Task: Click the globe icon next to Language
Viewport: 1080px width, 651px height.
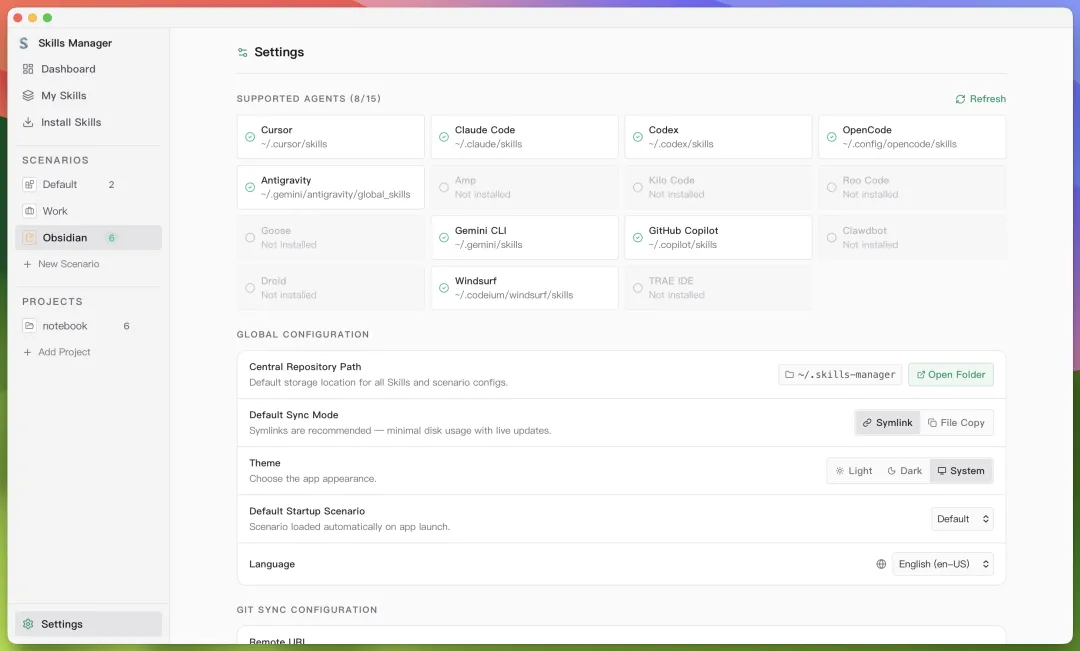Action: tap(881, 564)
